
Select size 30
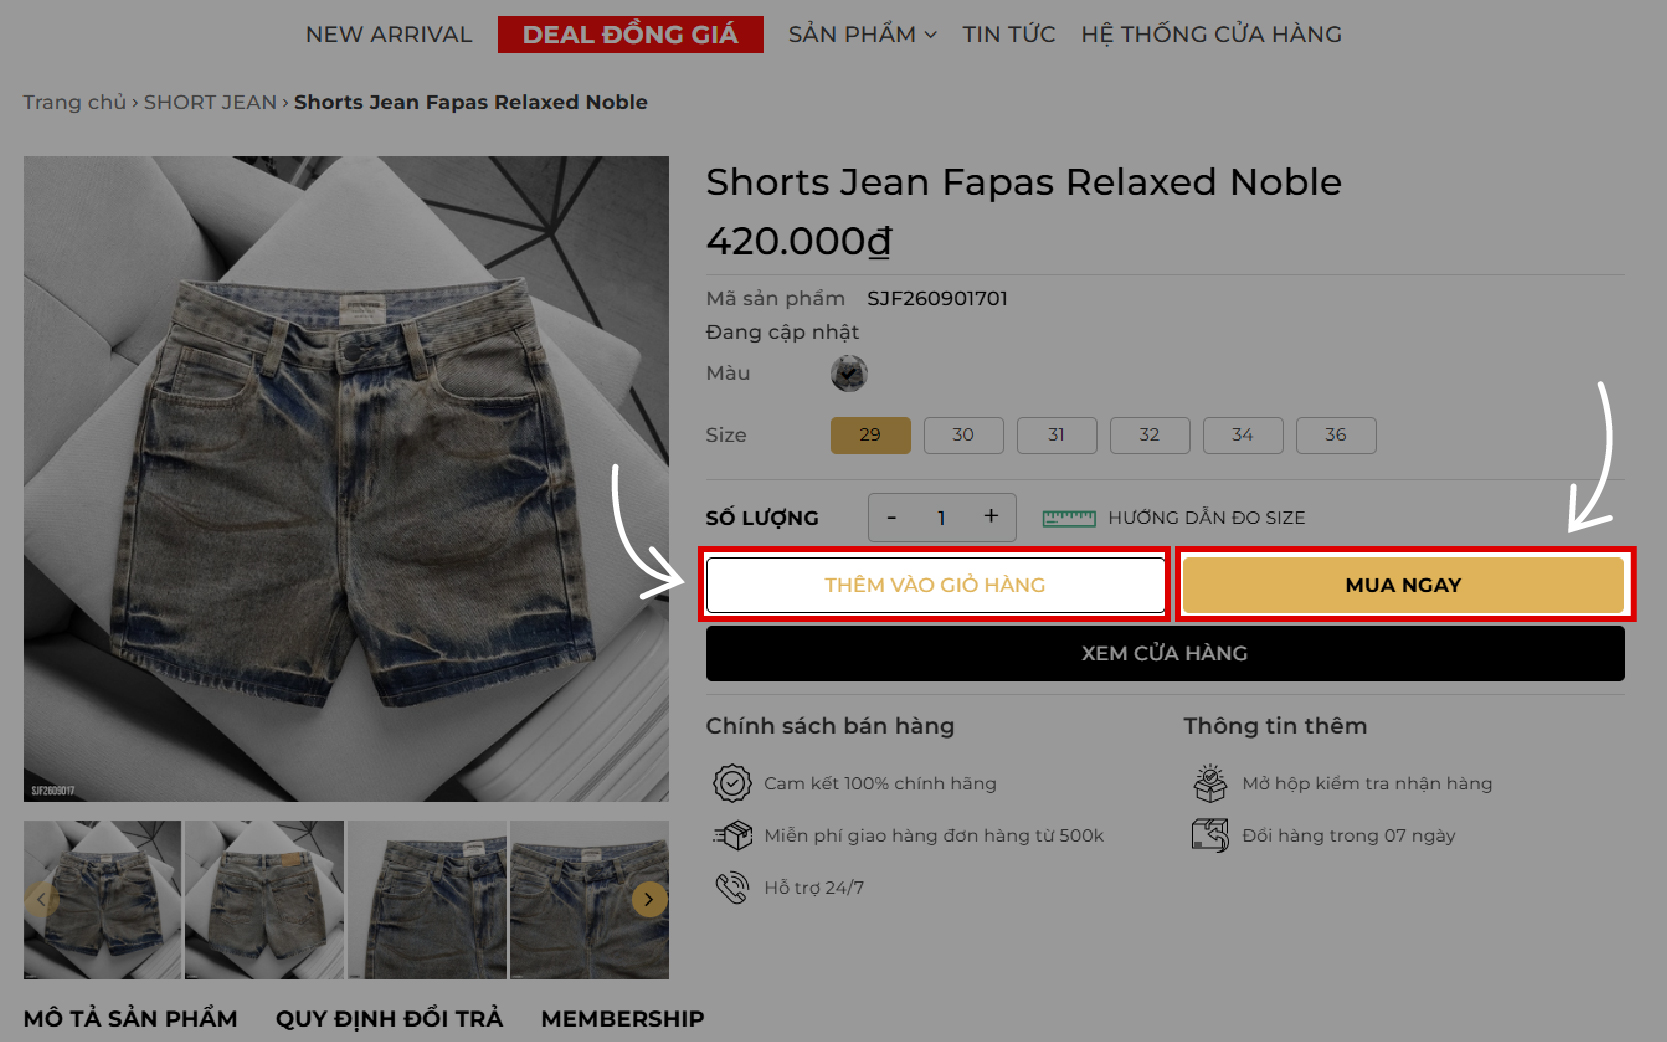pyautogui.click(x=963, y=435)
